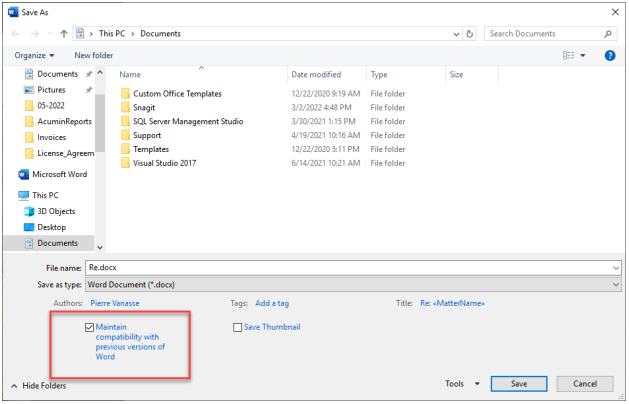Screen dimensions: 629x404
Task: Enable the Save Thumbnail checkbox
Action: pyautogui.click(x=237, y=327)
